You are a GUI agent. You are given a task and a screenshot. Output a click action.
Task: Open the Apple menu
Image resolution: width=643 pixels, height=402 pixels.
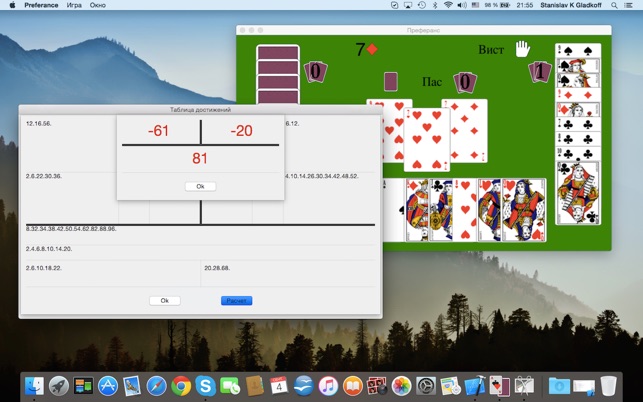[12, 5]
